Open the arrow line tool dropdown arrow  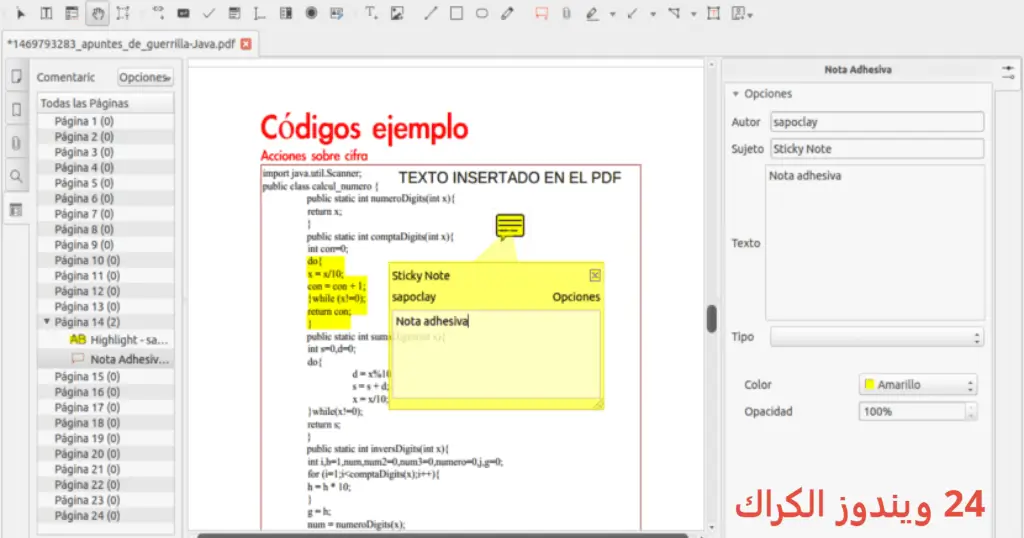click(x=652, y=14)
